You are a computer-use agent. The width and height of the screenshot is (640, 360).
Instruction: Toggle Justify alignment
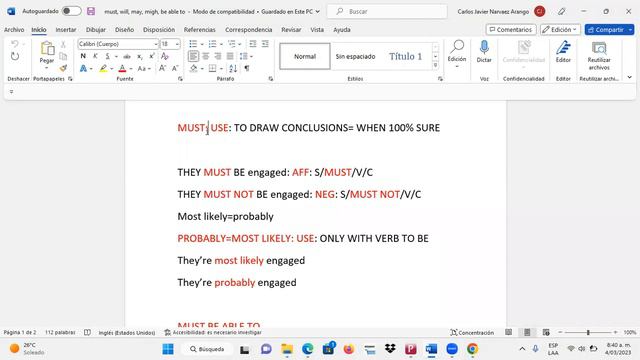click(x=230, y=56)
